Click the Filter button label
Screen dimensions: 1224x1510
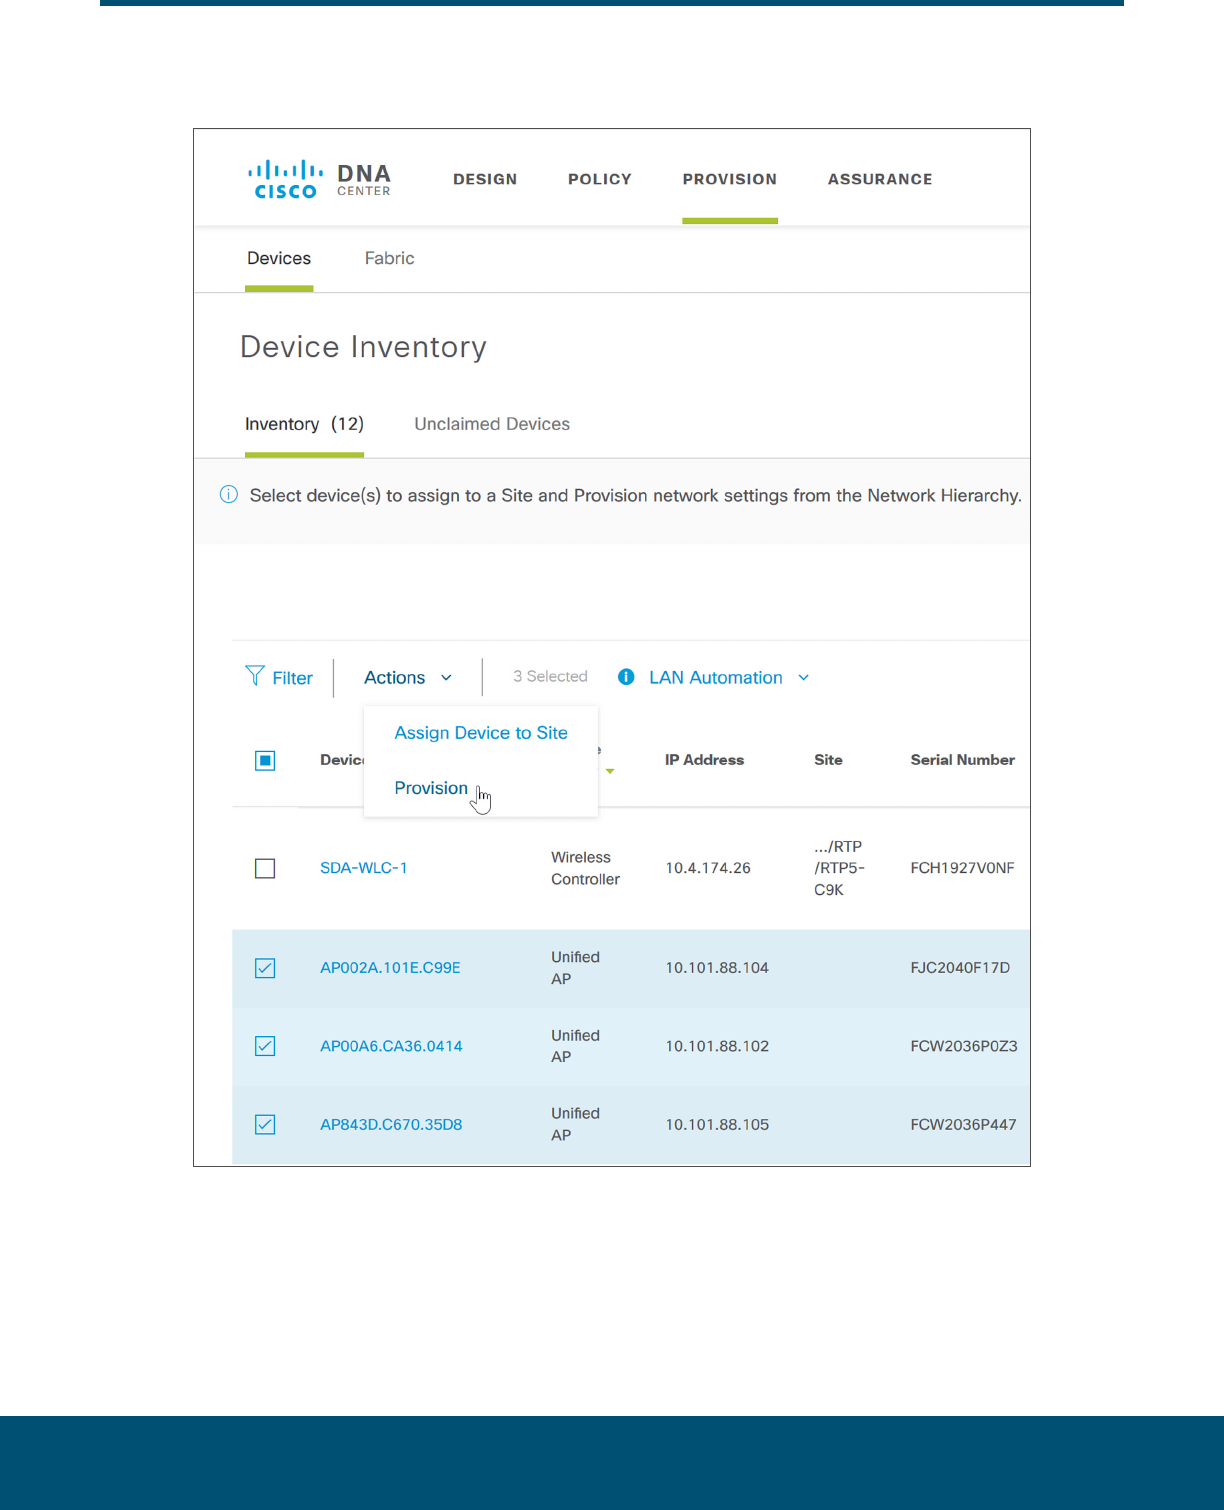pos(292,678)
